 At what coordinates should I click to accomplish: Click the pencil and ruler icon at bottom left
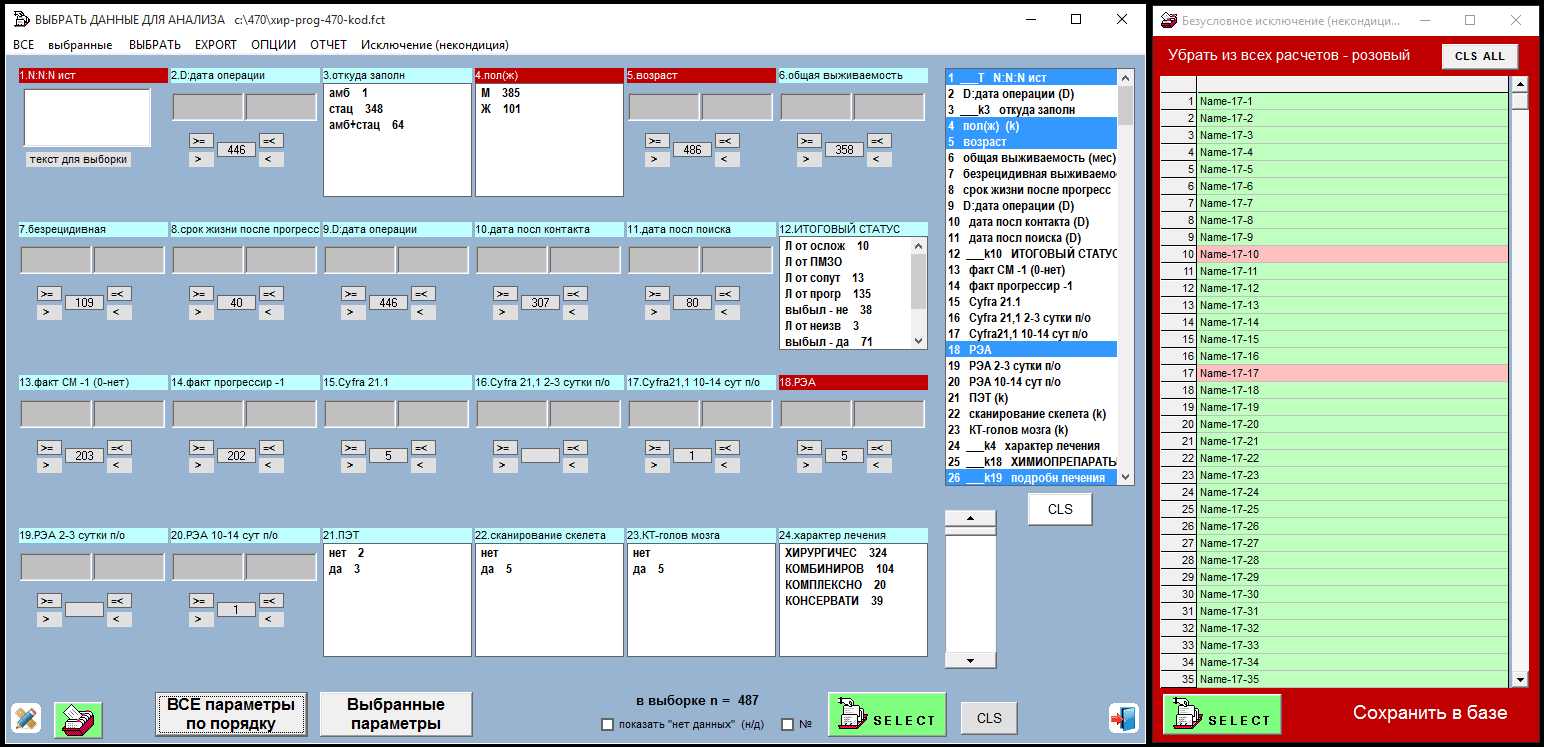pyautogui.click(x=26, y=718)
